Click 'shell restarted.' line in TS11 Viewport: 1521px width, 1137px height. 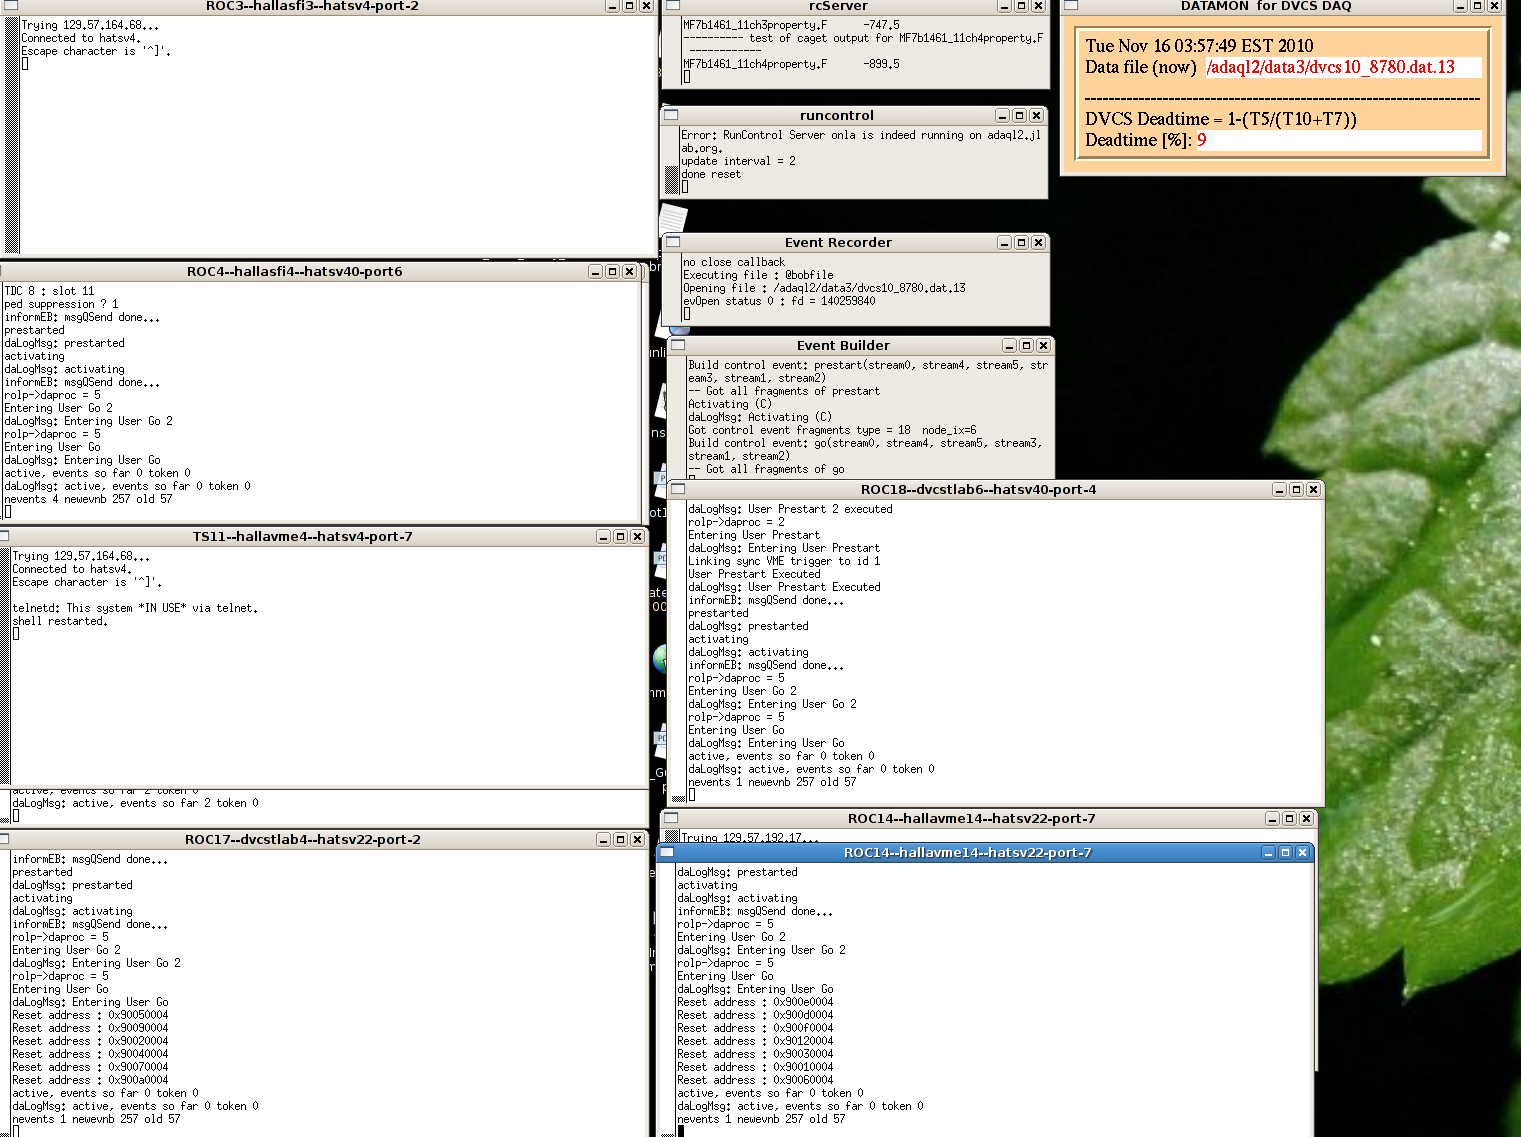click(x=60, y=621)
